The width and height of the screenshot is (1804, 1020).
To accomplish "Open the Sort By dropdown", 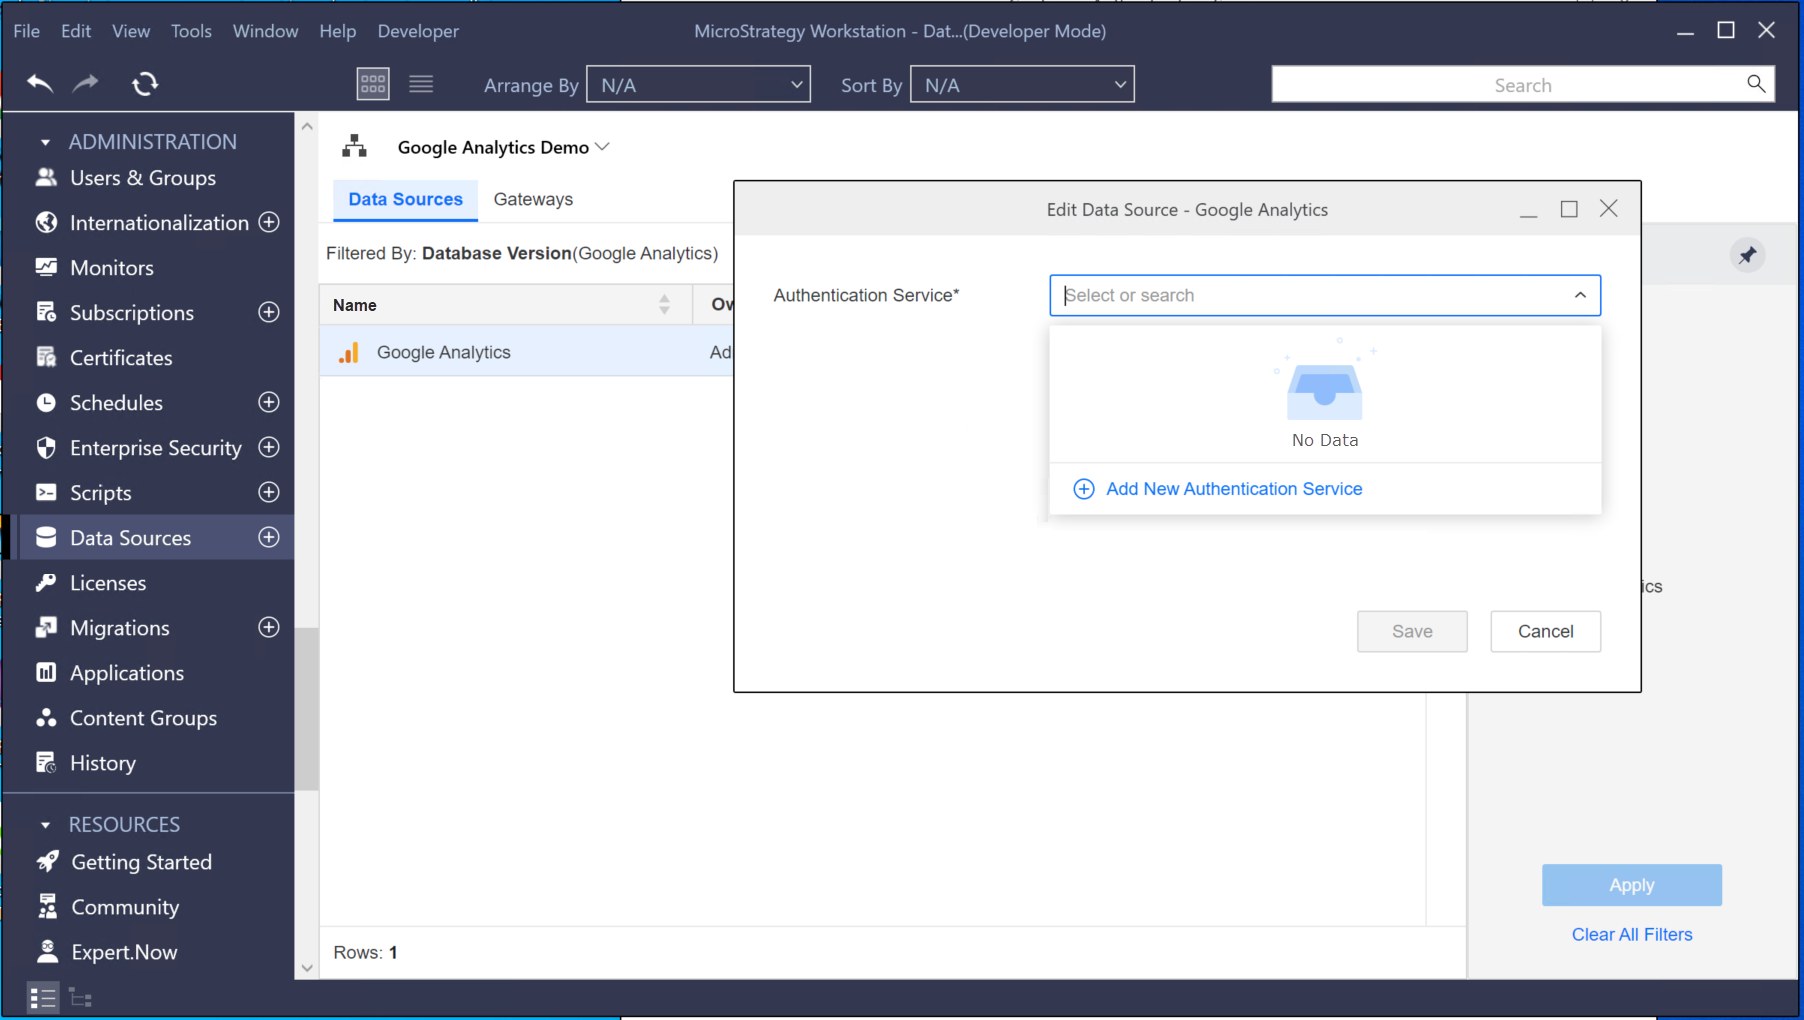I will click(1022, 85).
